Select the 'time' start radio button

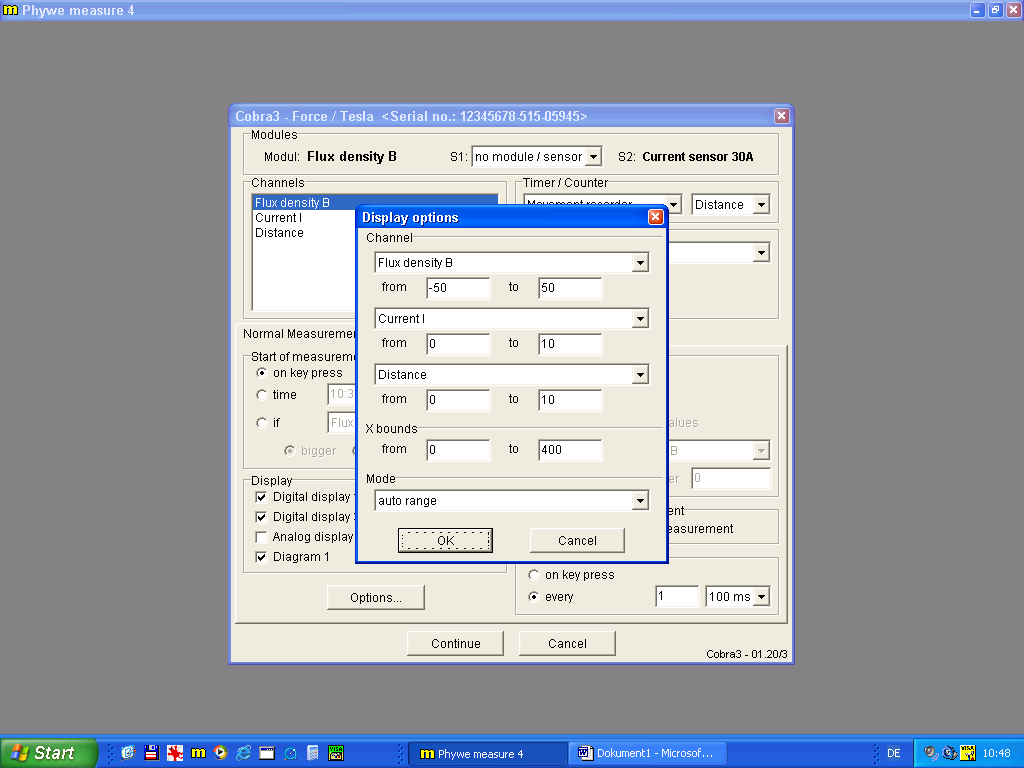(x=262, y=394)
